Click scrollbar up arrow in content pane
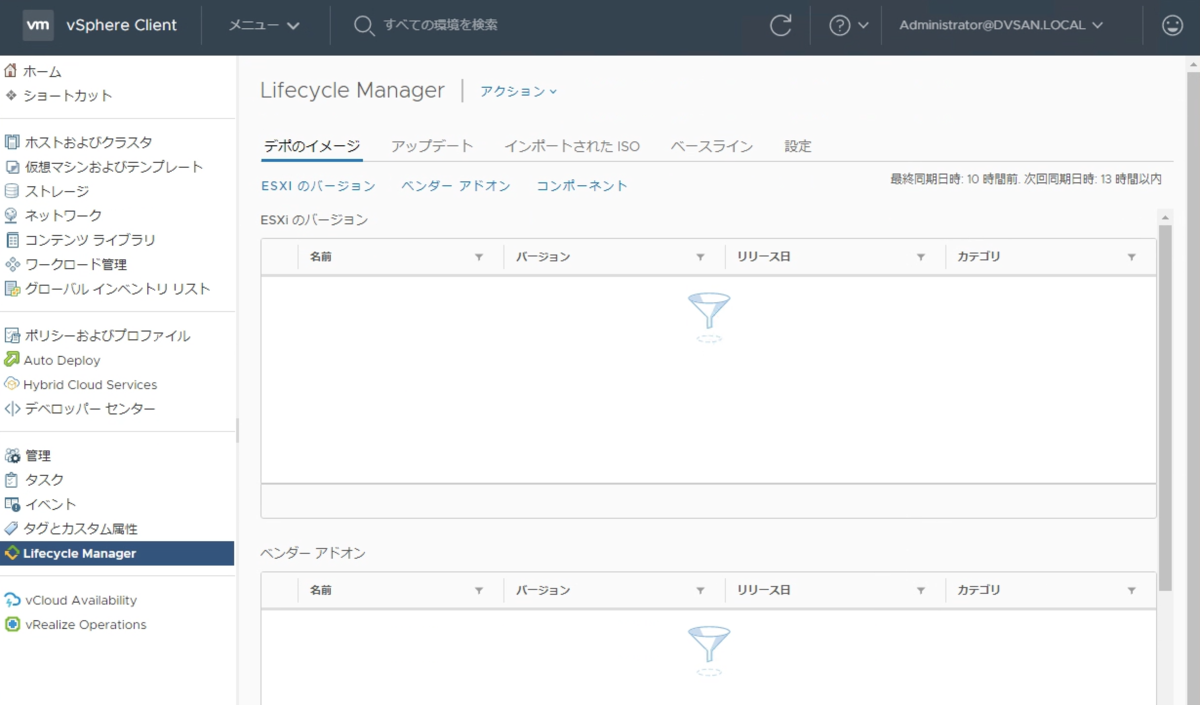The image size is (1200, 705). pyautogui.click(x=1165, y=216)
